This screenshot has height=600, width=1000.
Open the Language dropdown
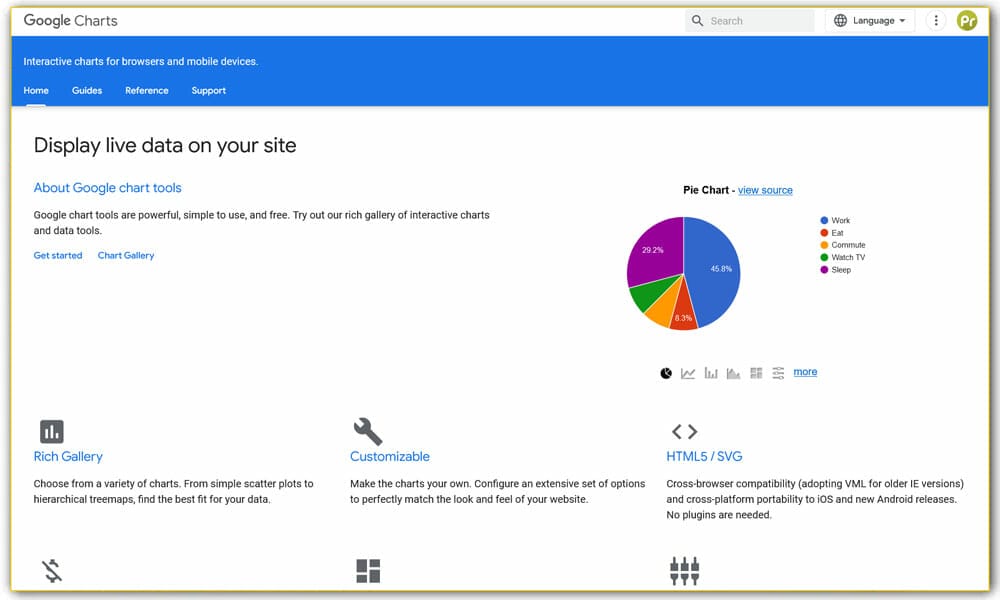tap(869, 20)
